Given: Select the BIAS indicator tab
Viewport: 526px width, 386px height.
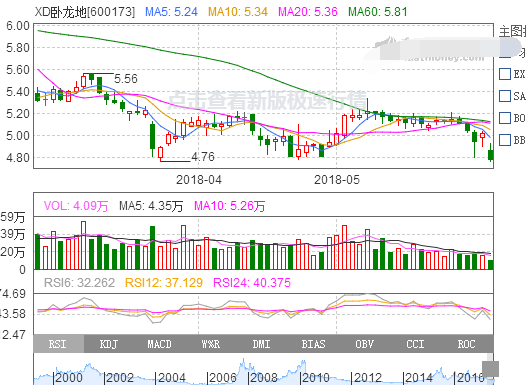Looking at the screenshot, I should [313, 344].
